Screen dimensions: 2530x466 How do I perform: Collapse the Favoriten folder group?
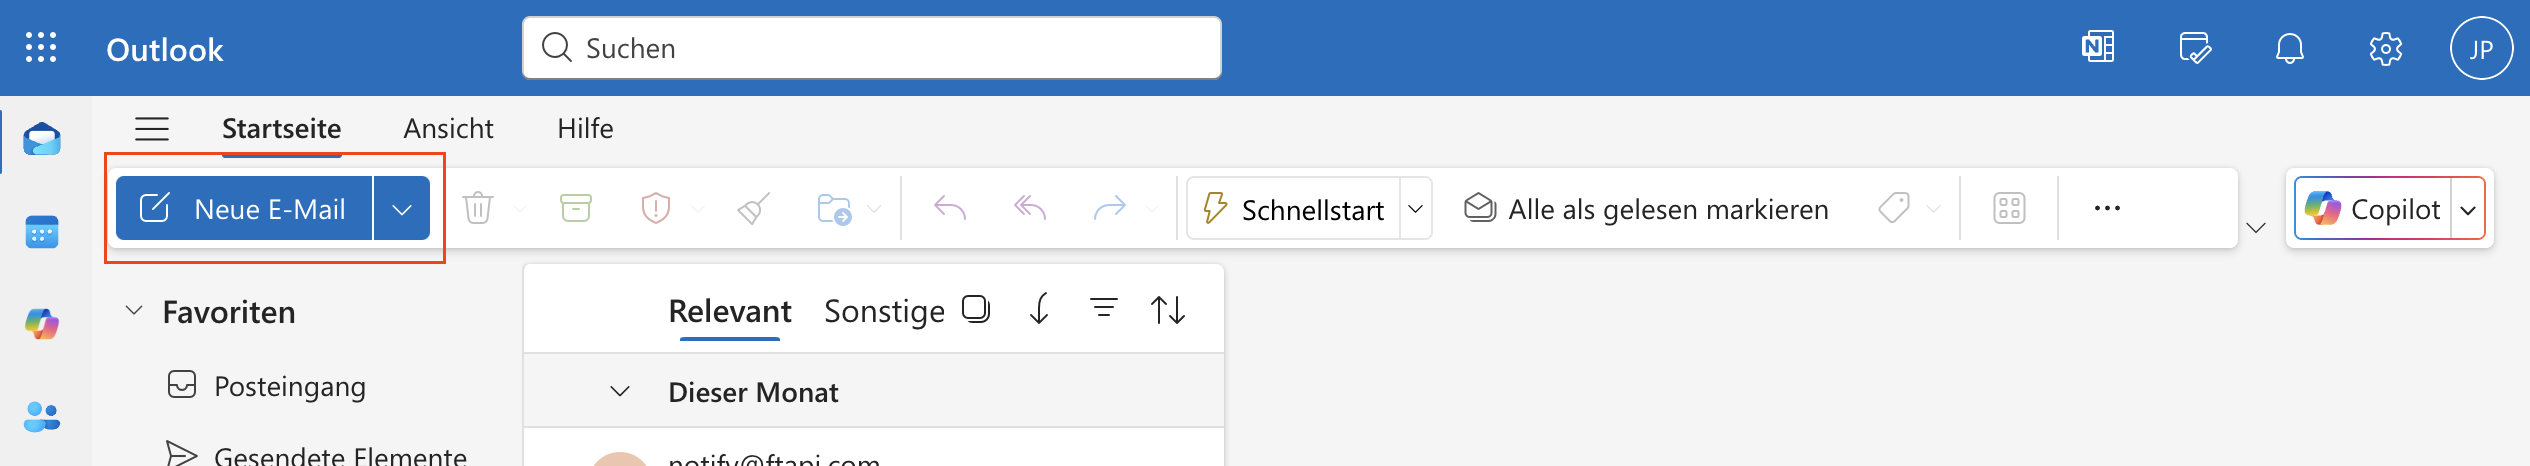[x=134, y=311]
